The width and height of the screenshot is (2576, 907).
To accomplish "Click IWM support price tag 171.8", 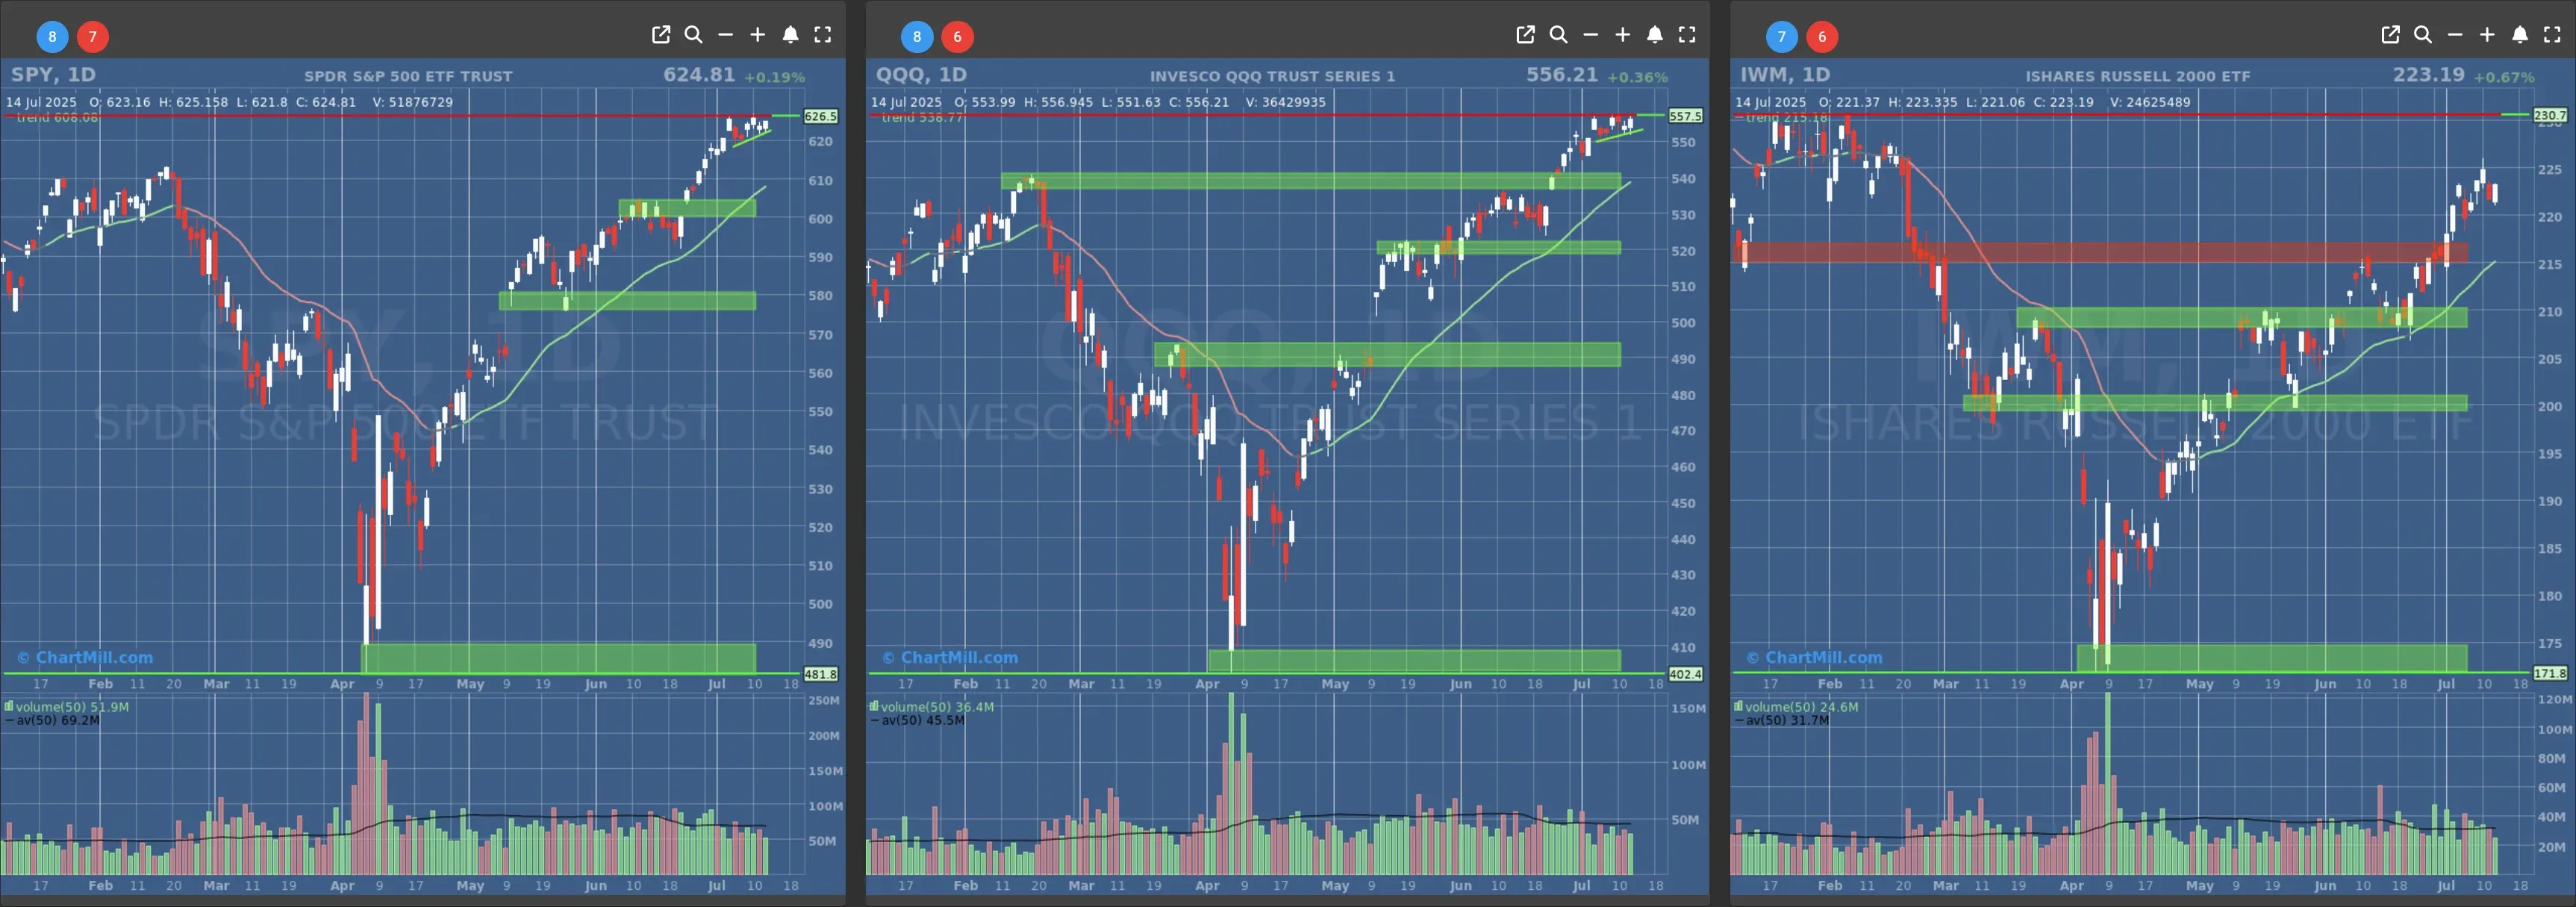I will [x=2550, y=674].
